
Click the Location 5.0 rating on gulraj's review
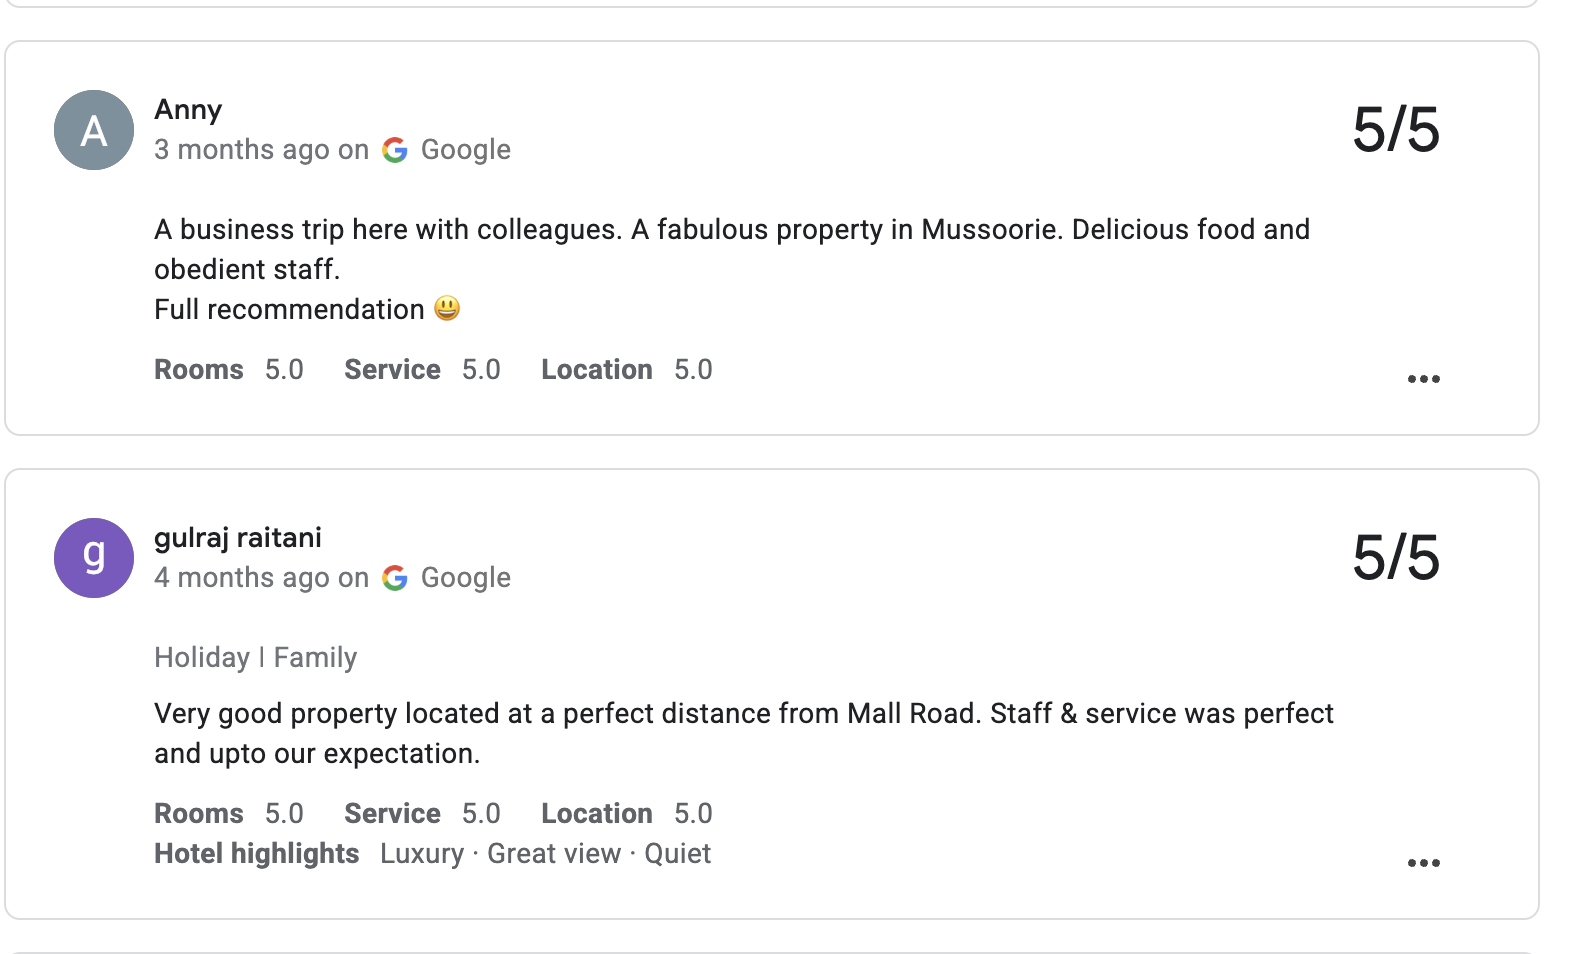[626, 813]
